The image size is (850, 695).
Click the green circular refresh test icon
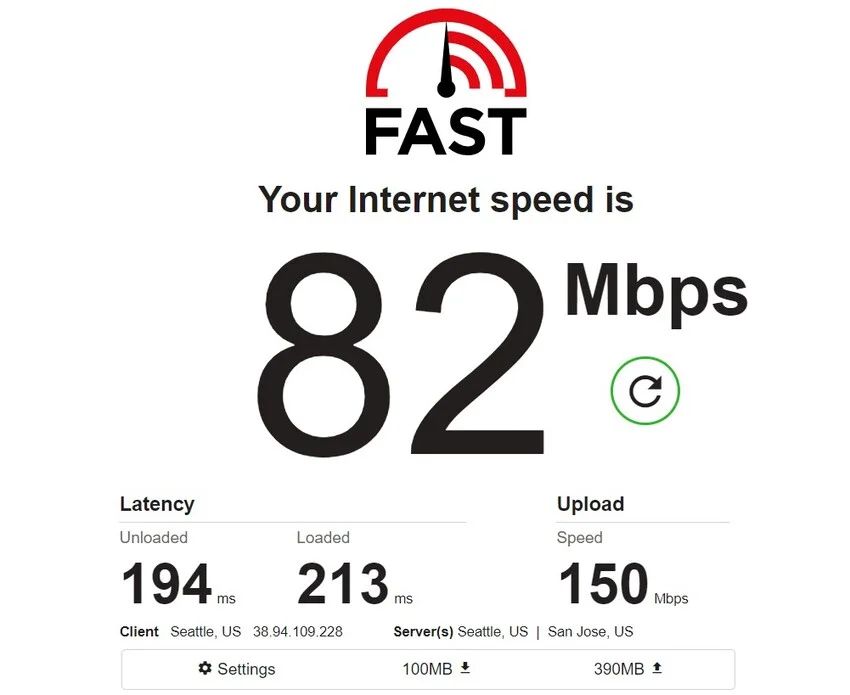coord(645,390)
